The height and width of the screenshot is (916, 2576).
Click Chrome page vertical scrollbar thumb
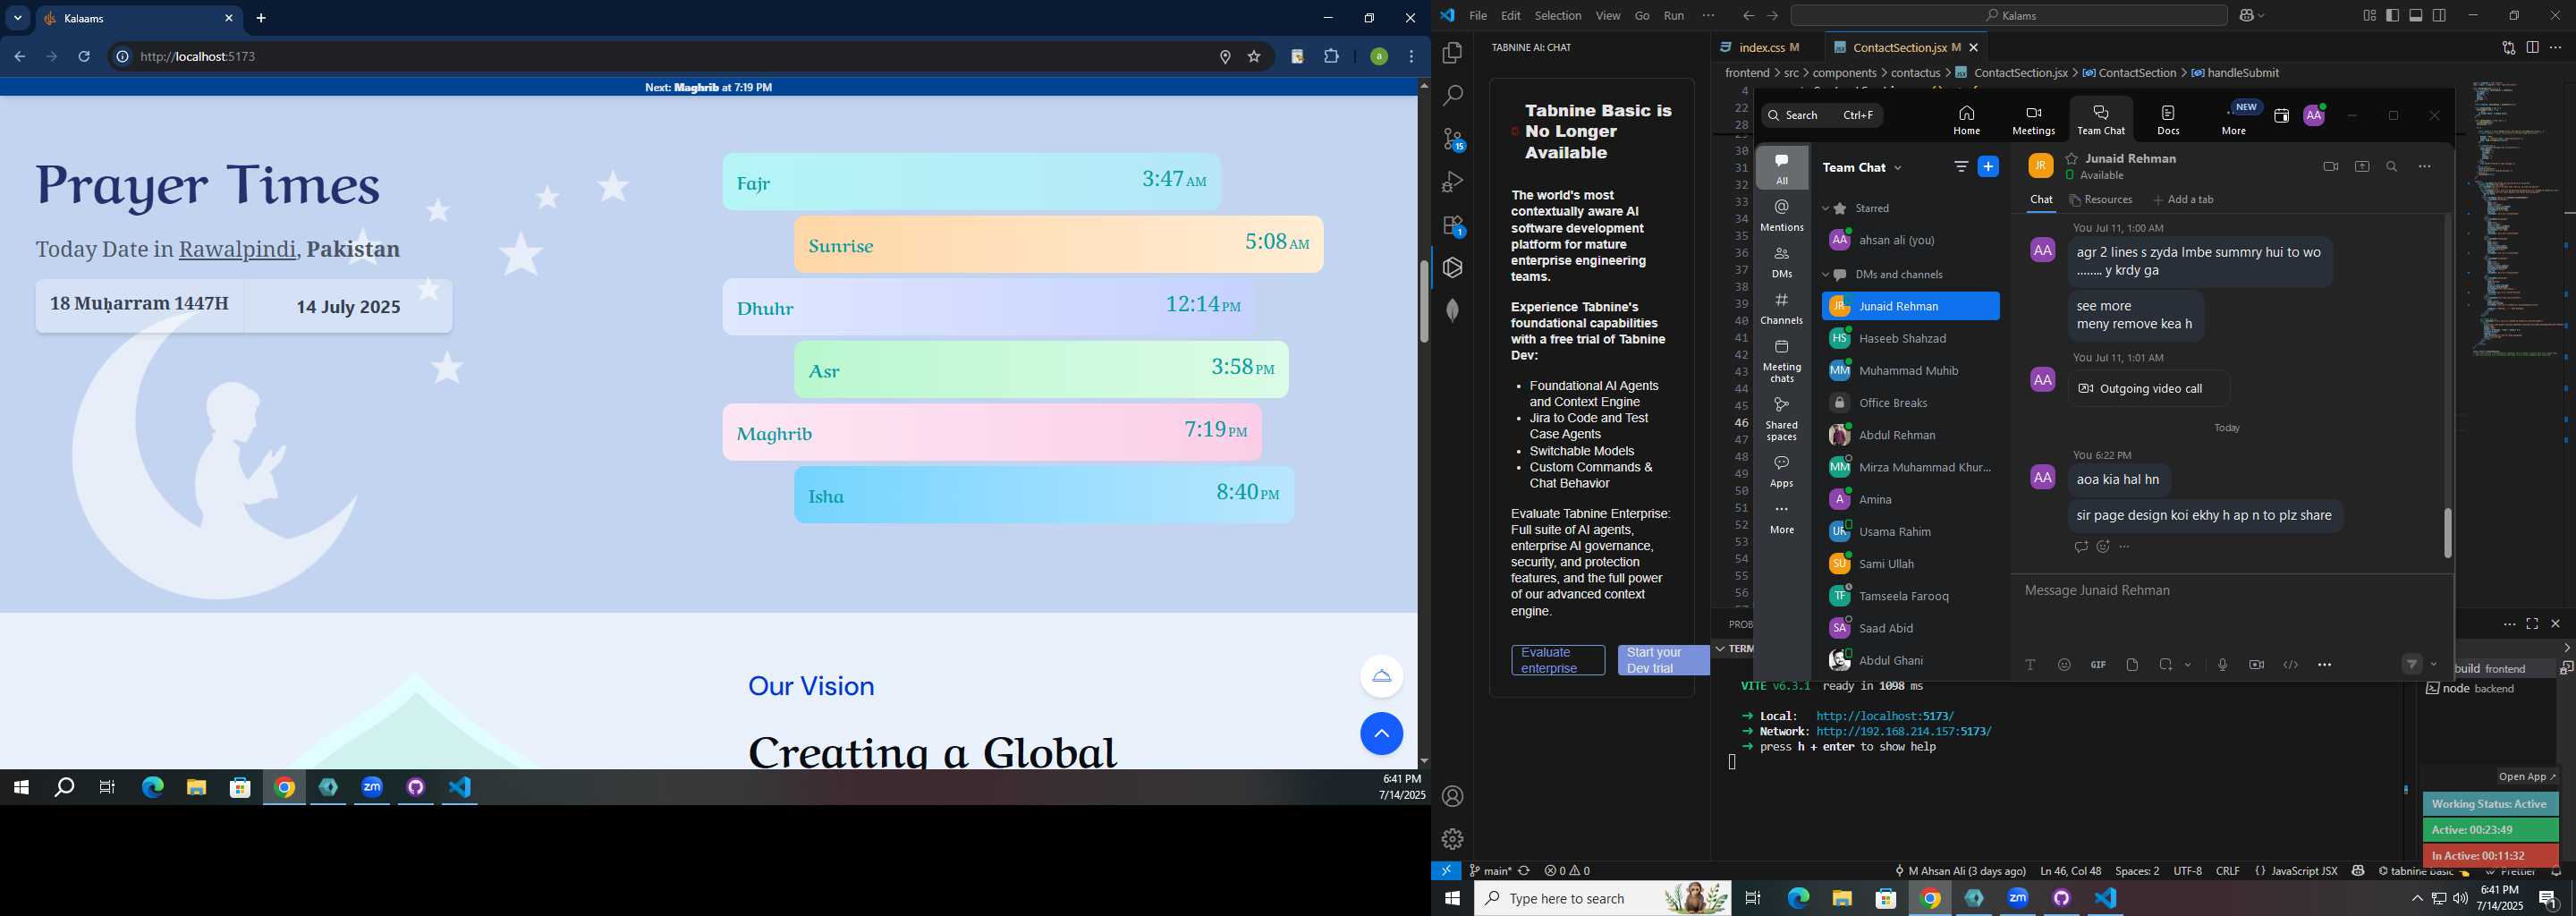tap(1424, 301)
